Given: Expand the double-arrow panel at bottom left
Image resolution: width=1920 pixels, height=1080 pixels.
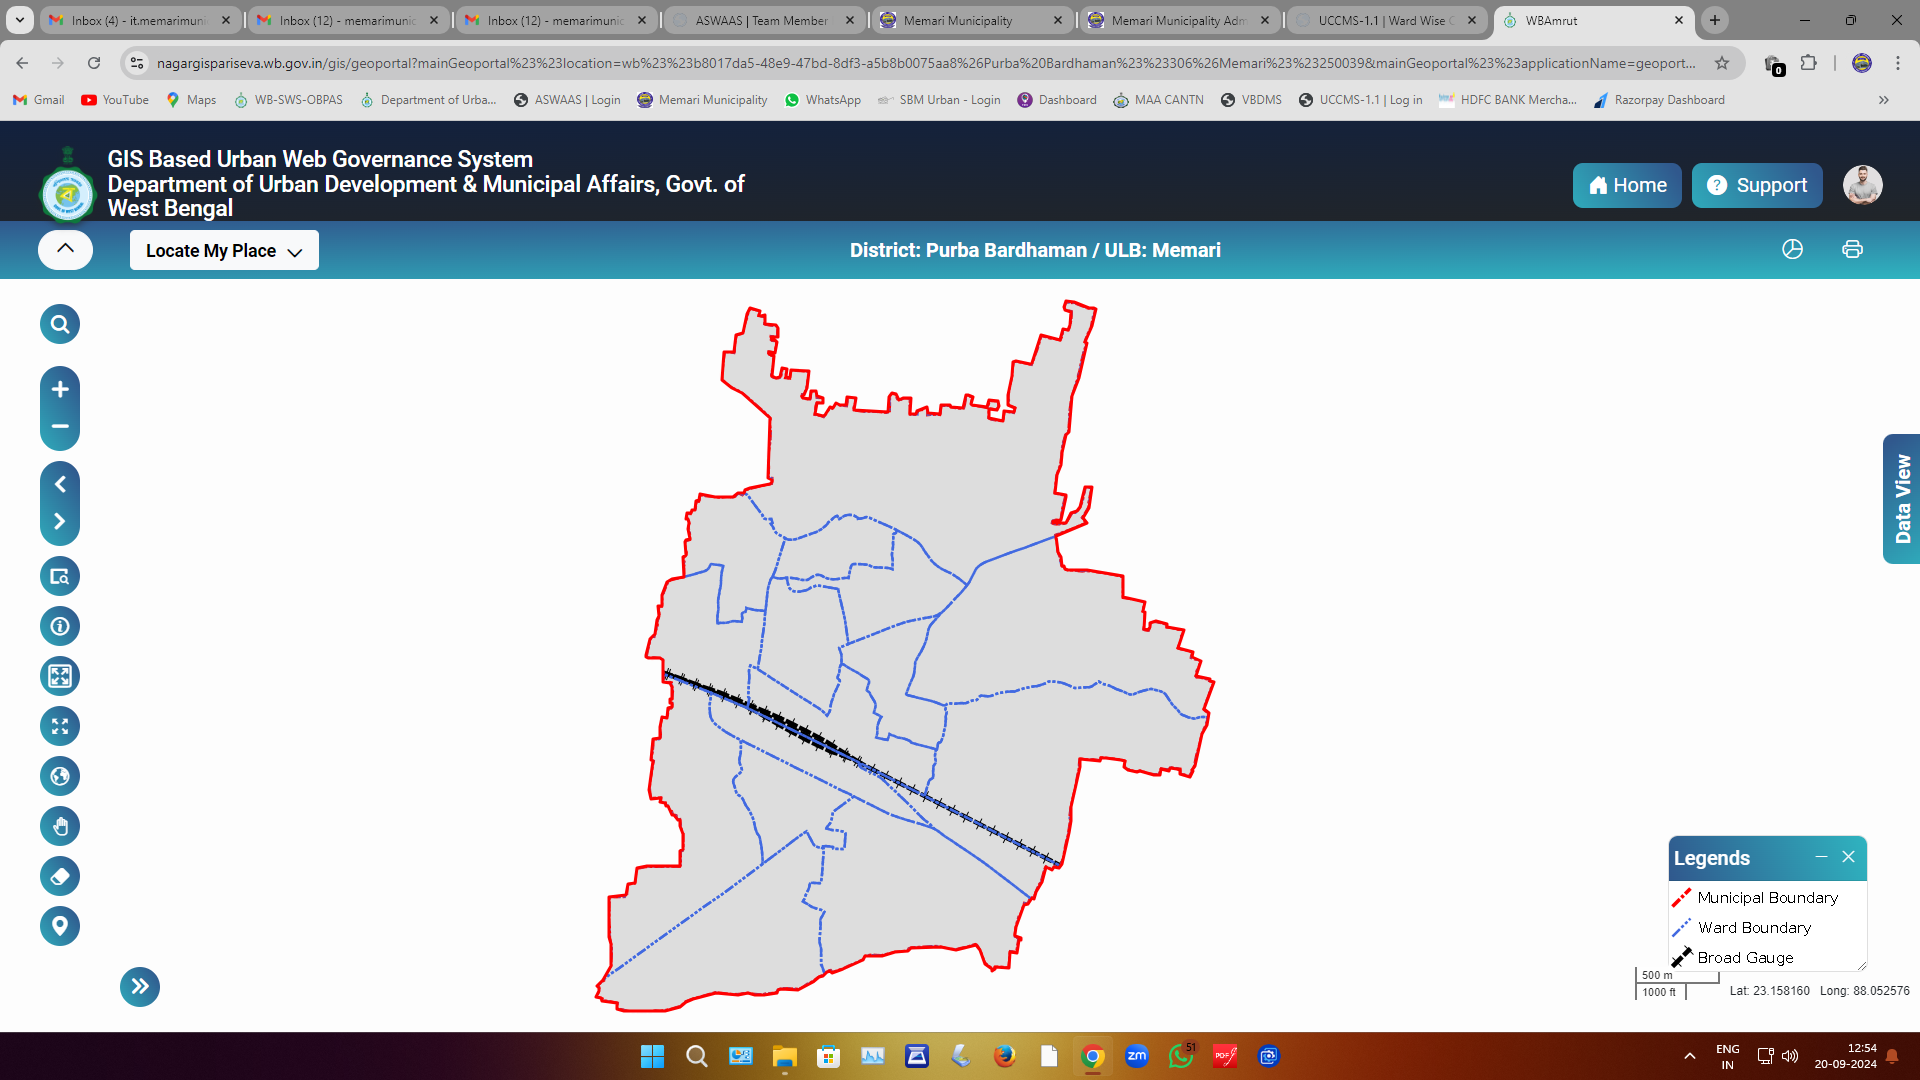Looking at the screenshot, I should pos(140,987).
